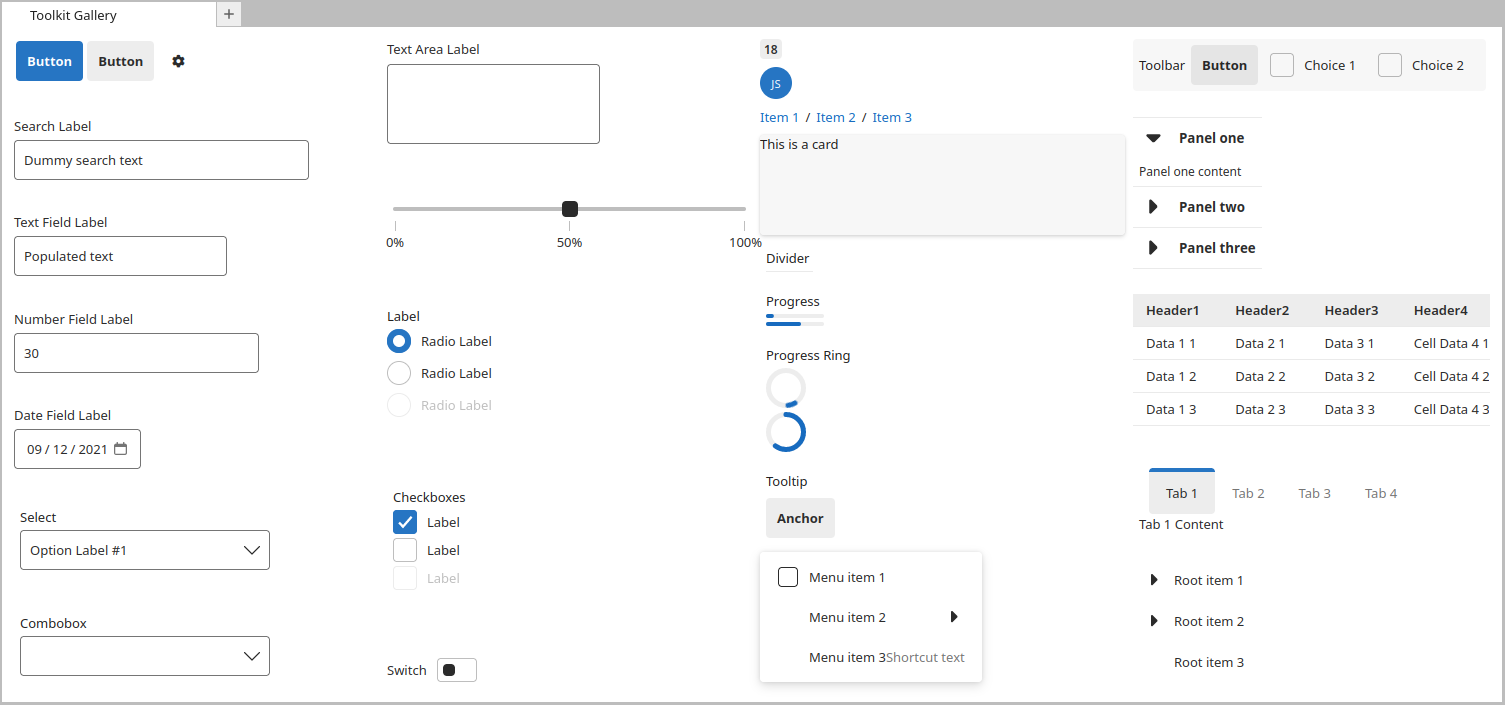Click the 18 badge

coord(771,50)
